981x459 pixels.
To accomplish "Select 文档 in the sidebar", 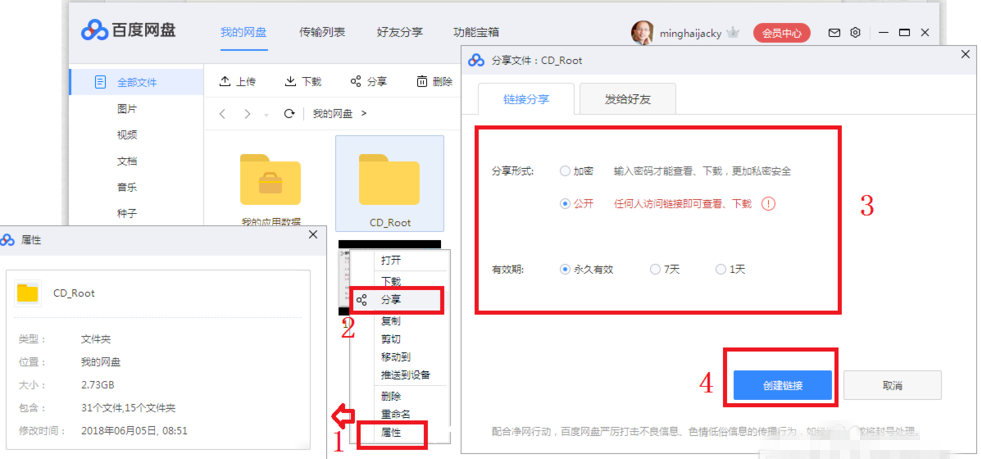I will (x=127, y=161).
